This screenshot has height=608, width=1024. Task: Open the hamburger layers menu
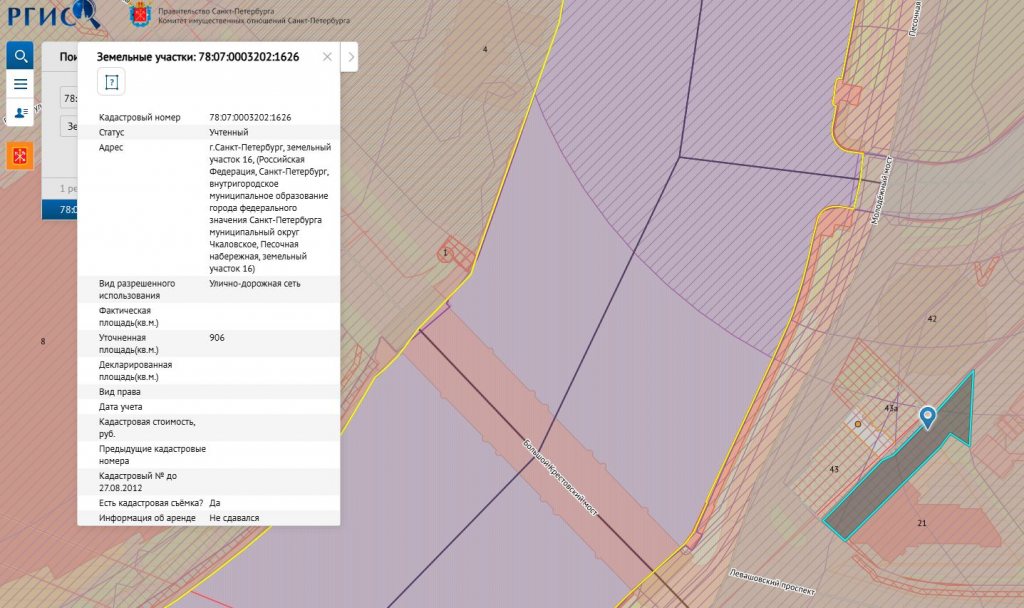pos(20,84)
